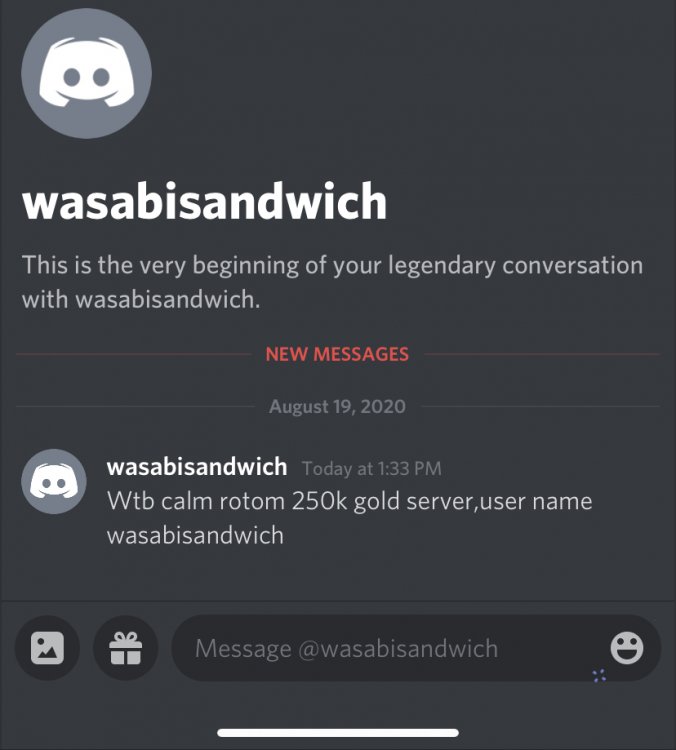Tap the white home indicator bar
Screen dimensions: 676x750
(x=338, y=733)
